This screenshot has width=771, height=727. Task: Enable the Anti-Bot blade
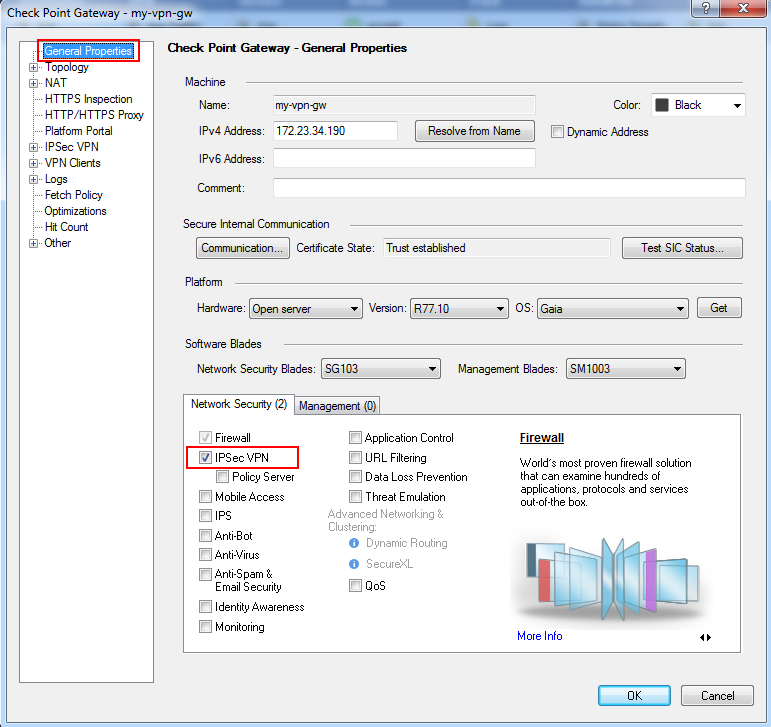pos(205,535)
